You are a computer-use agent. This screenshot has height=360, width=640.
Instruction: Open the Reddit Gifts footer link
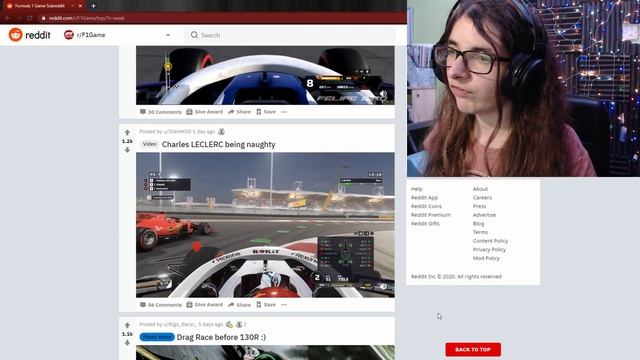pos(425,224)
